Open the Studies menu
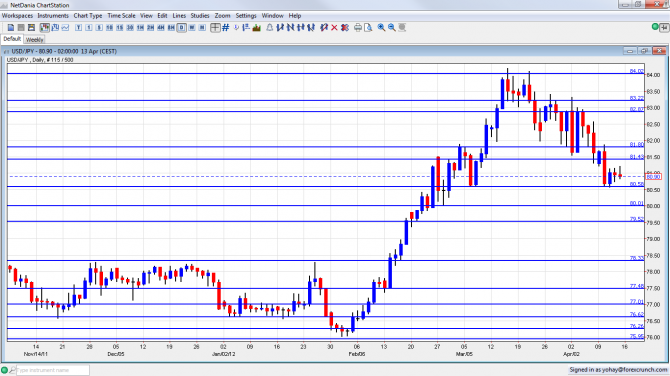Screen dimensions: 670x376 point(200,16)
